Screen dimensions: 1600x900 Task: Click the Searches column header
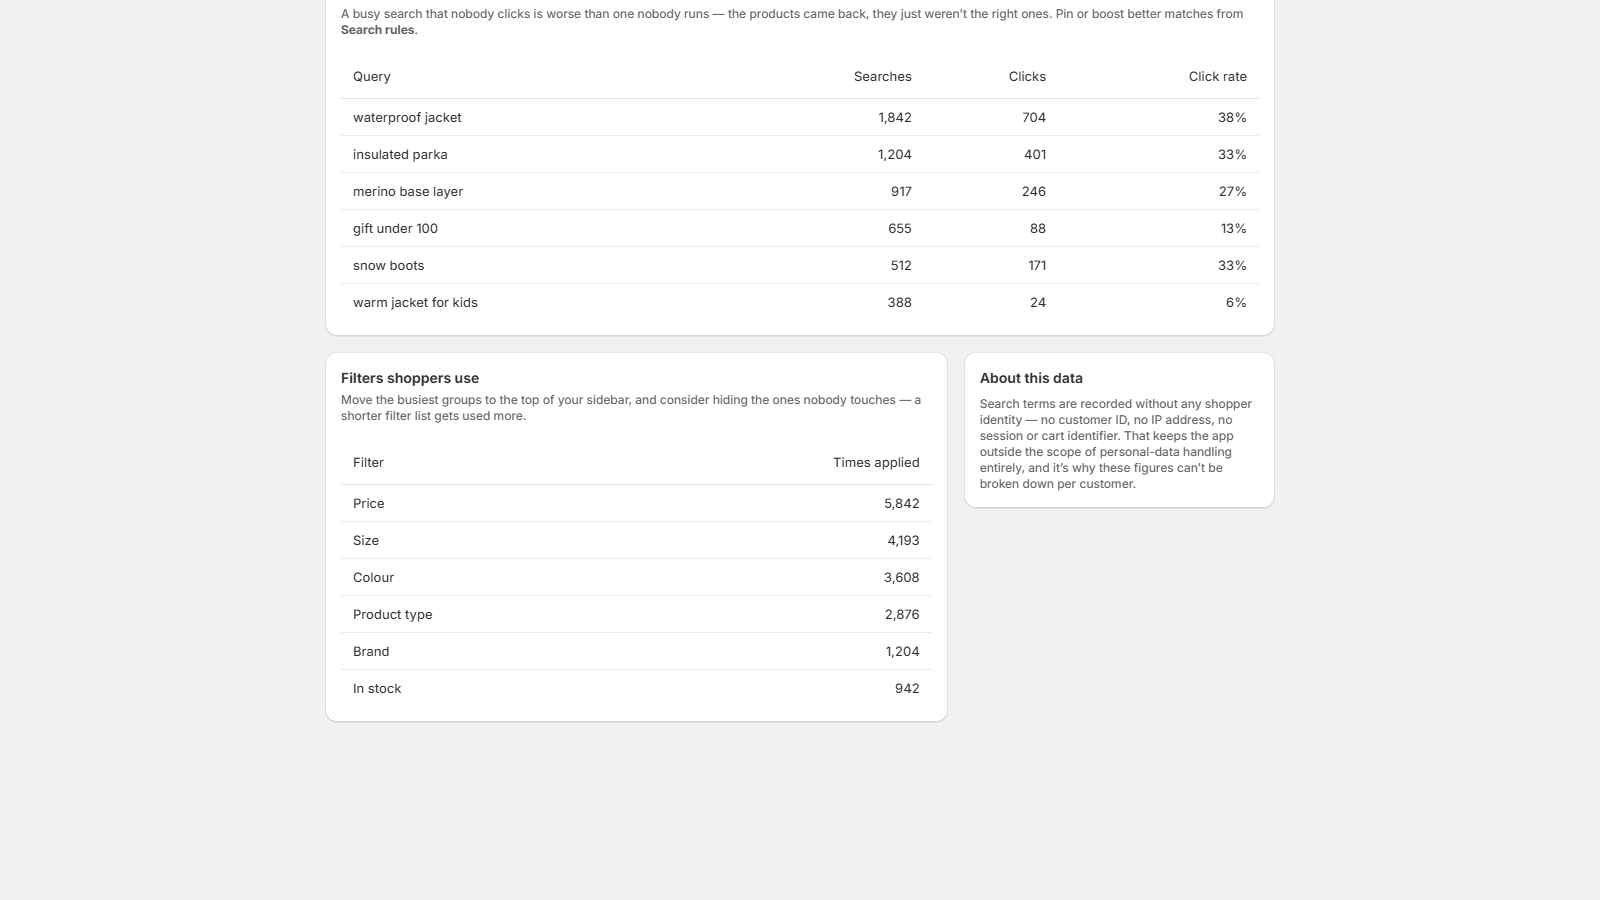(882, 77)
